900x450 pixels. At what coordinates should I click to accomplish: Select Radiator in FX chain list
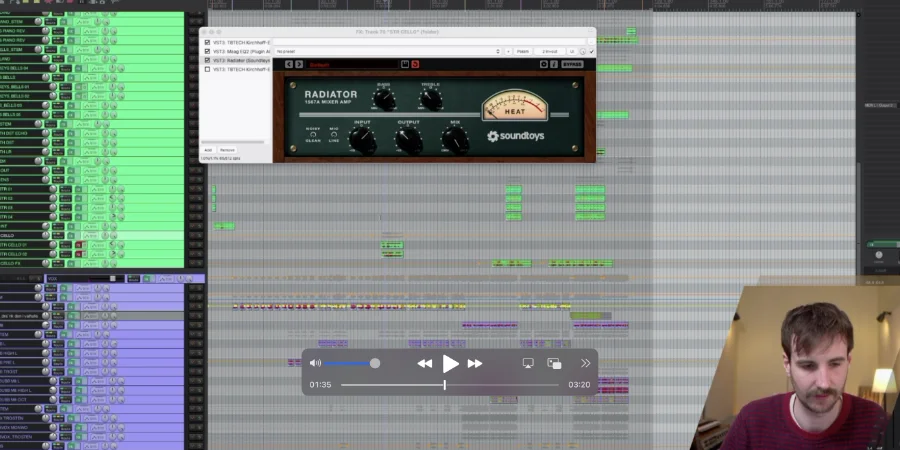point(241,60)
